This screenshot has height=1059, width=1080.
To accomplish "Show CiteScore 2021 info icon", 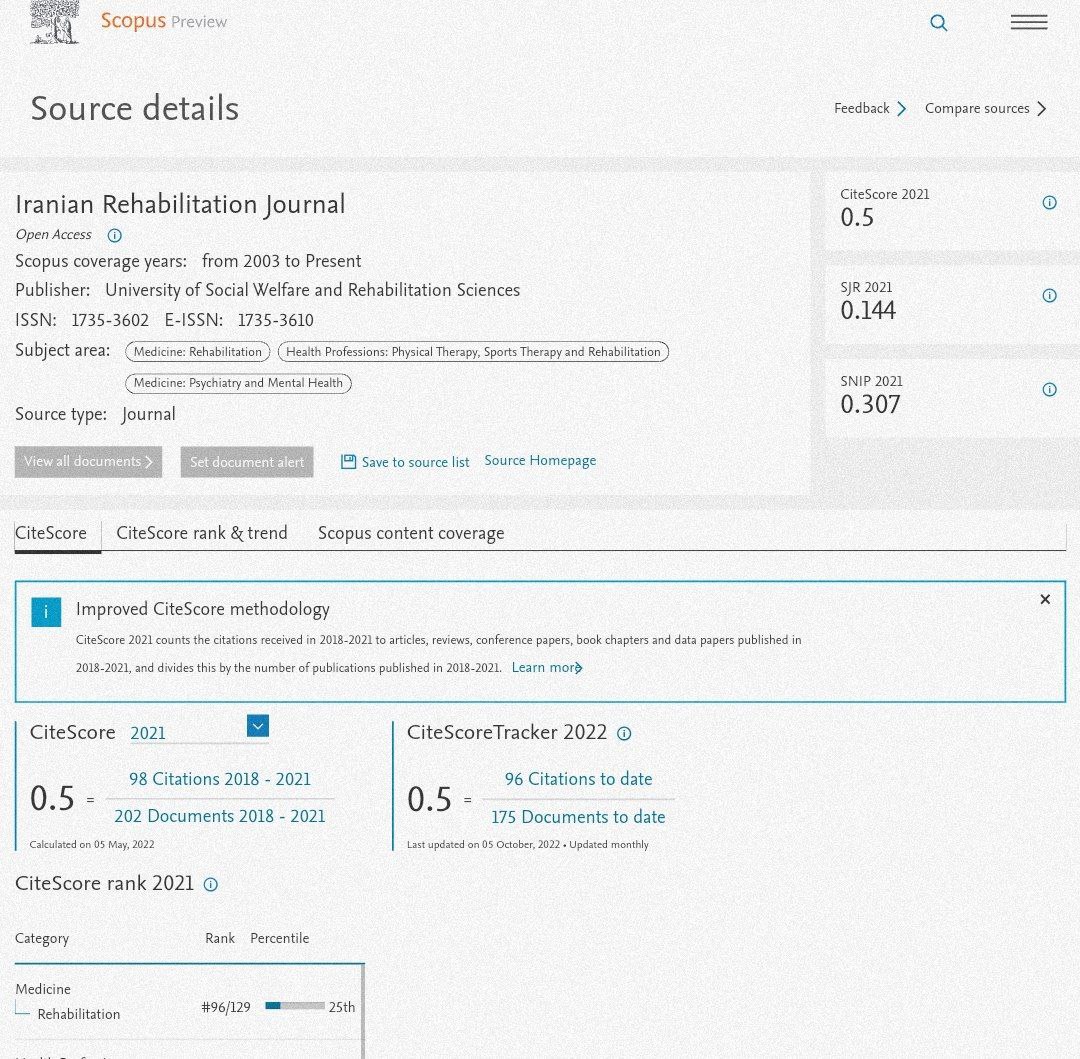I will point(1049,202).
